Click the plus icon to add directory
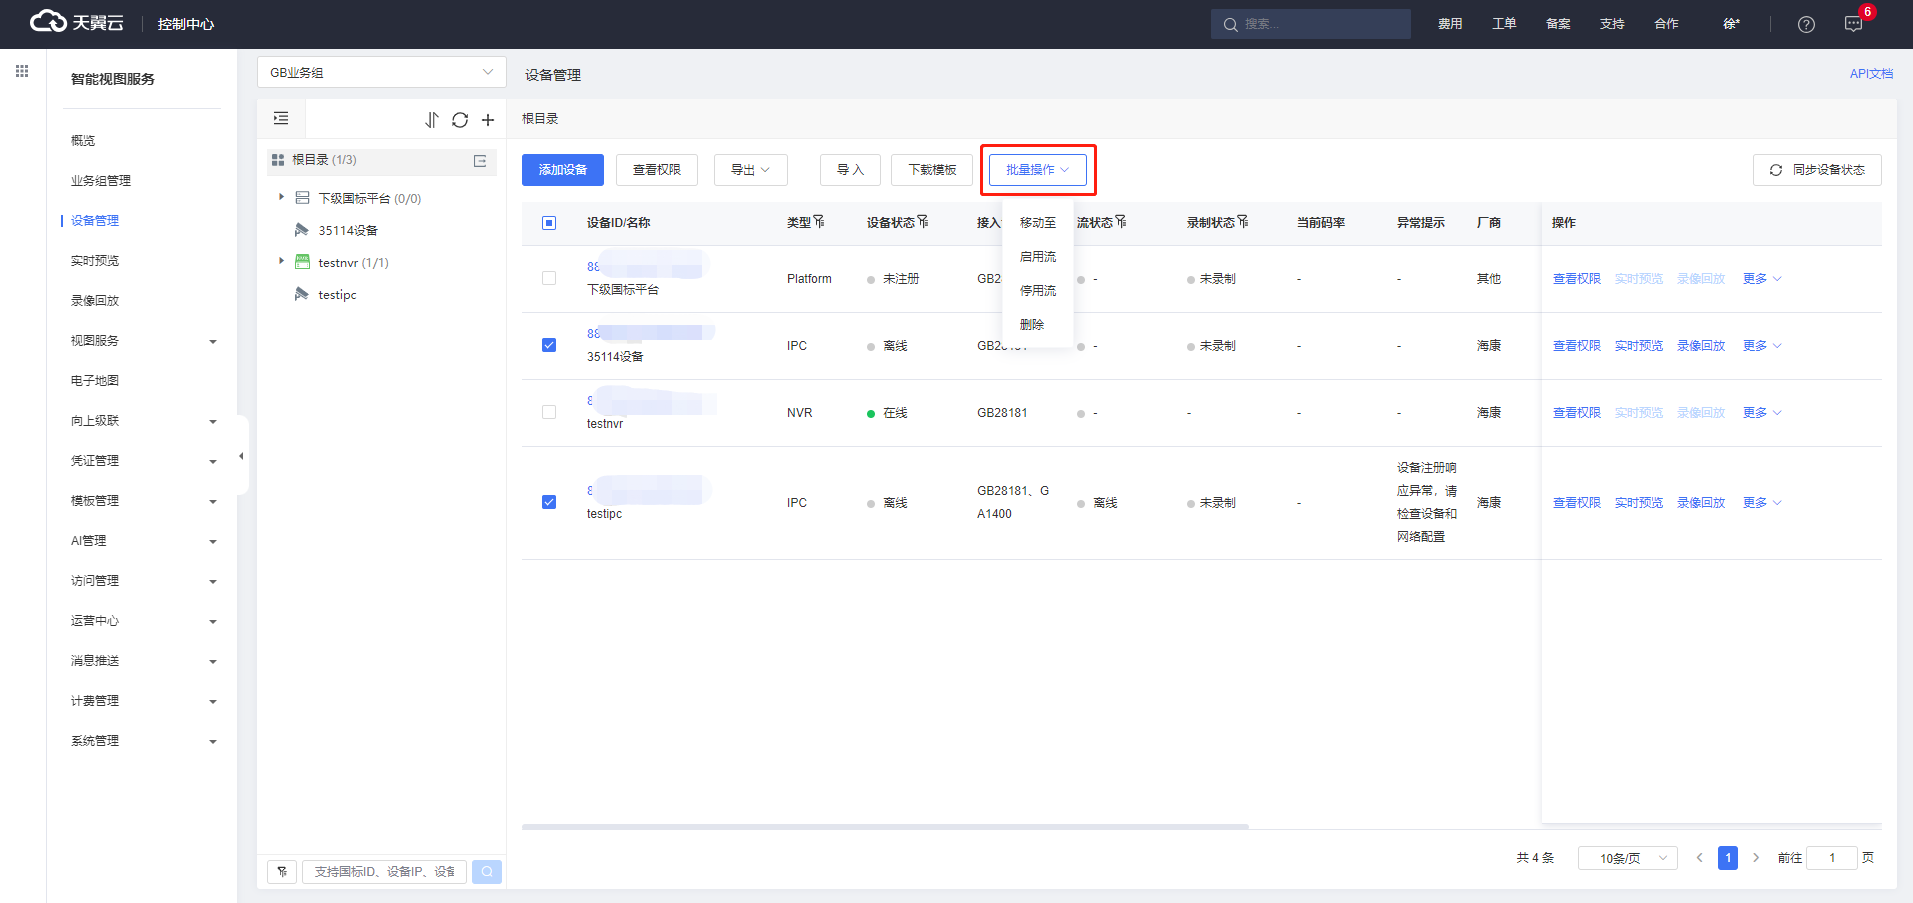Viewport: 1913px width, 903px height. point(488,120)
